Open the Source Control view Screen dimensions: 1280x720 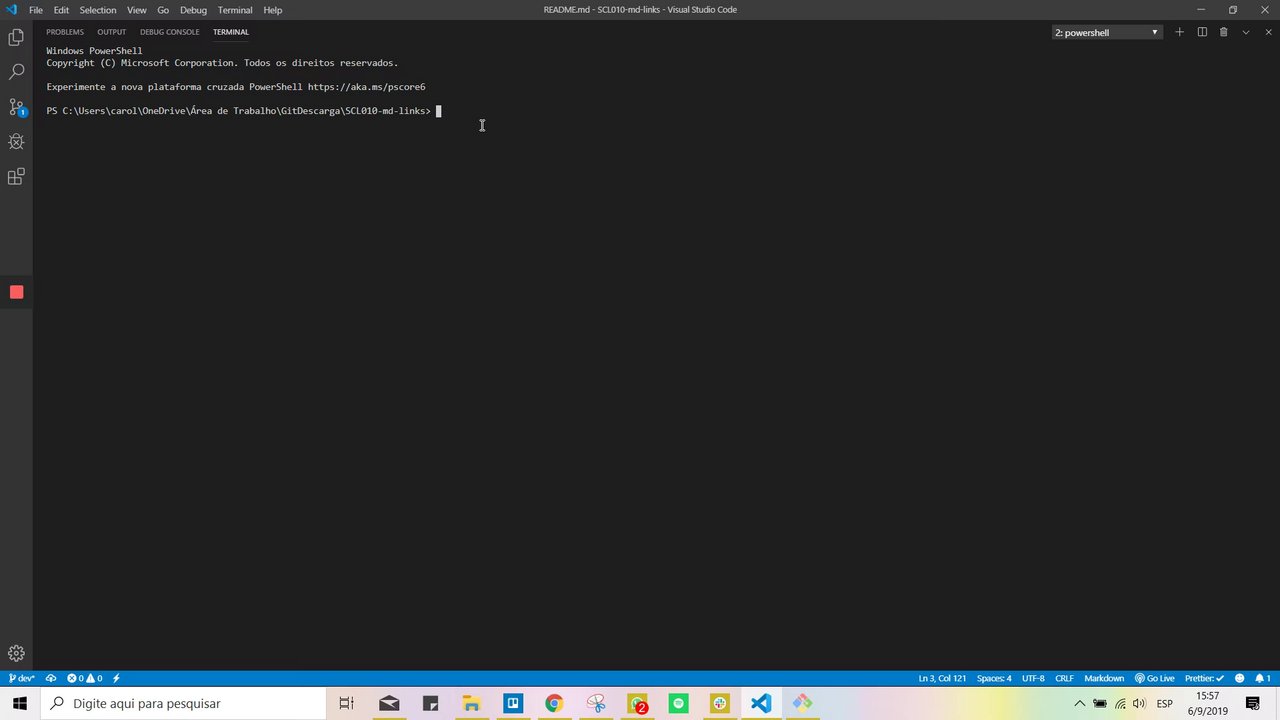[x=16, y=107]
